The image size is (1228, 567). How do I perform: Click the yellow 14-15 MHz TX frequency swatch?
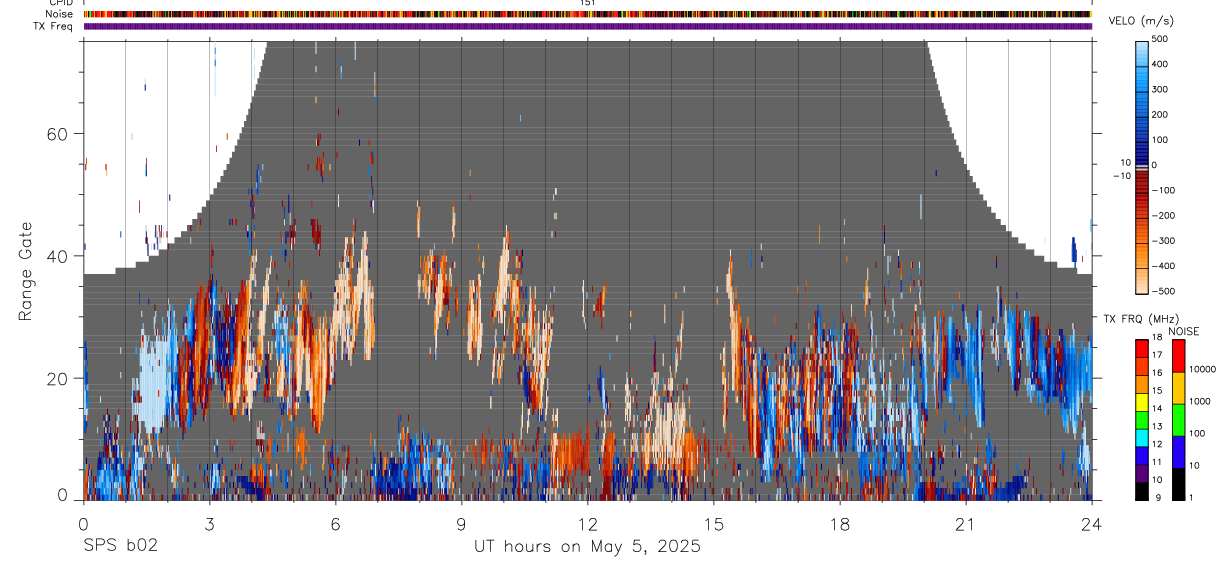pyautogui.click(x=1142, y=401)
